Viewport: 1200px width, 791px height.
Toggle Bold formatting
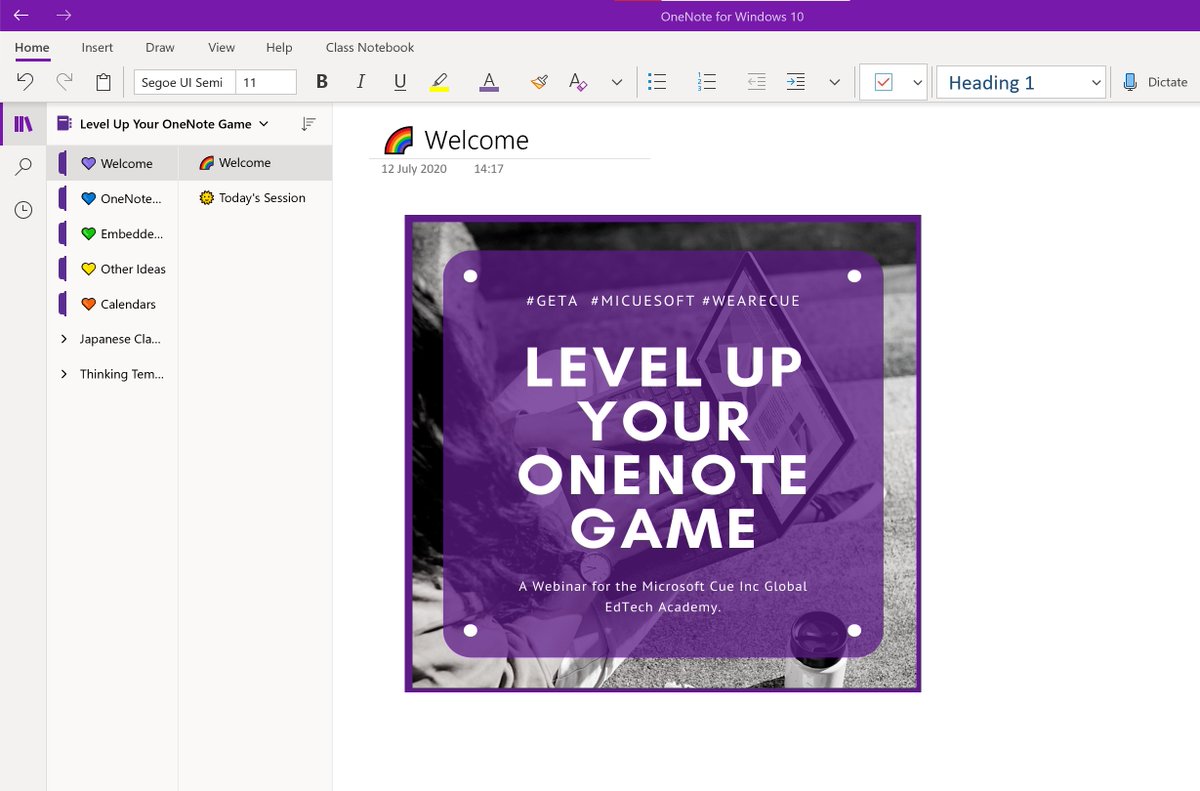pyautogui.click(x=322, y=82)
